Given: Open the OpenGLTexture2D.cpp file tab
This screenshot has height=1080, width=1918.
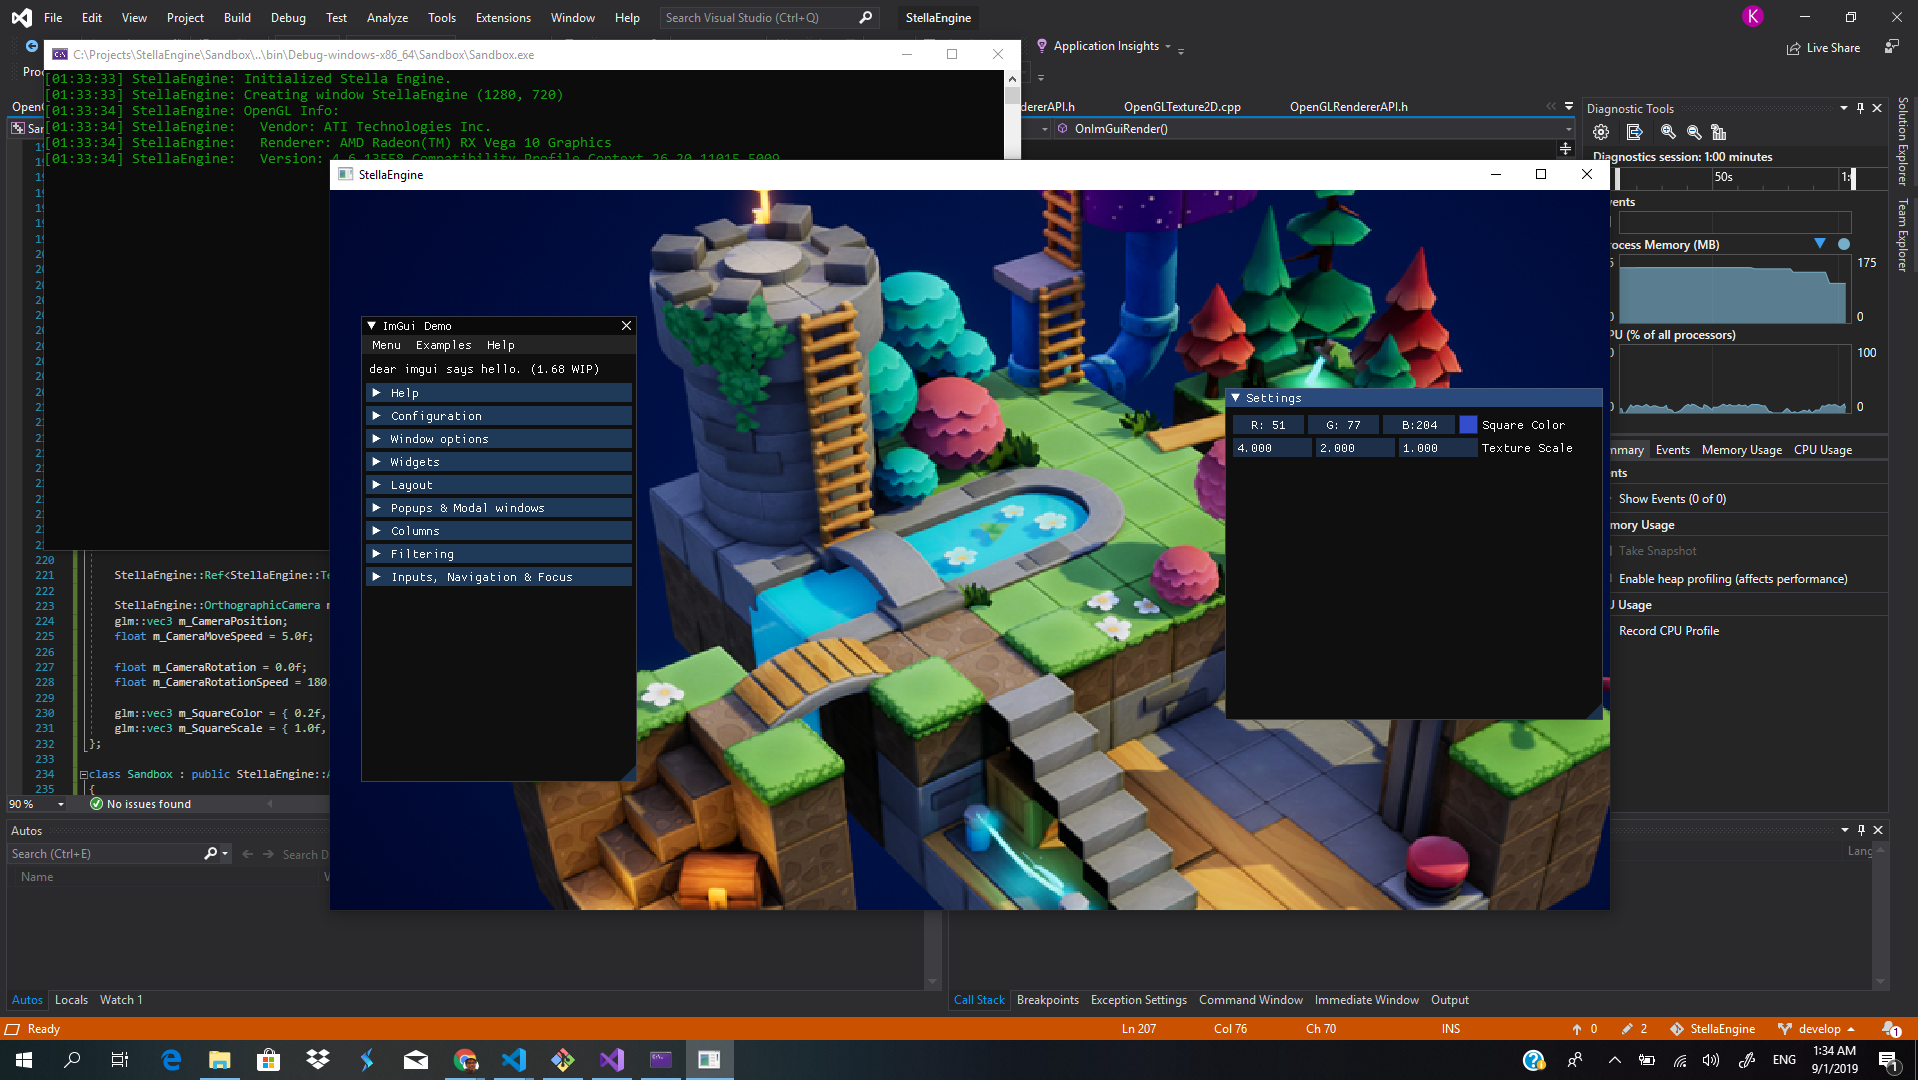Looking at the screenshot, I should 1182,107.
